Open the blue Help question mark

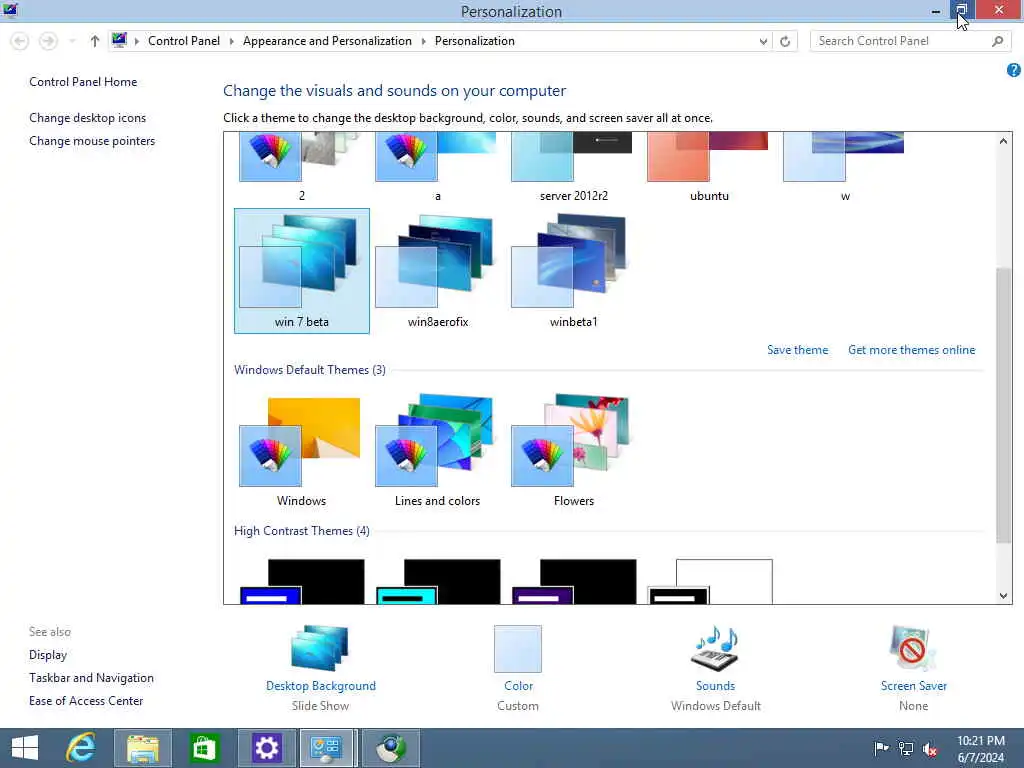[x=1014, y=70]
